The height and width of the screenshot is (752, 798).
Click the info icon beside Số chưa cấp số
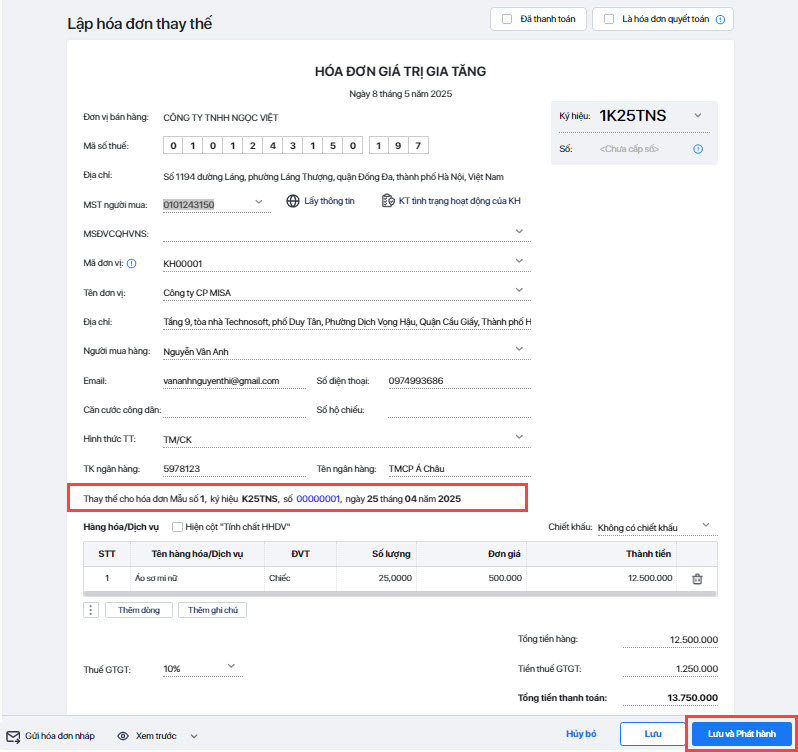[698, 149]
